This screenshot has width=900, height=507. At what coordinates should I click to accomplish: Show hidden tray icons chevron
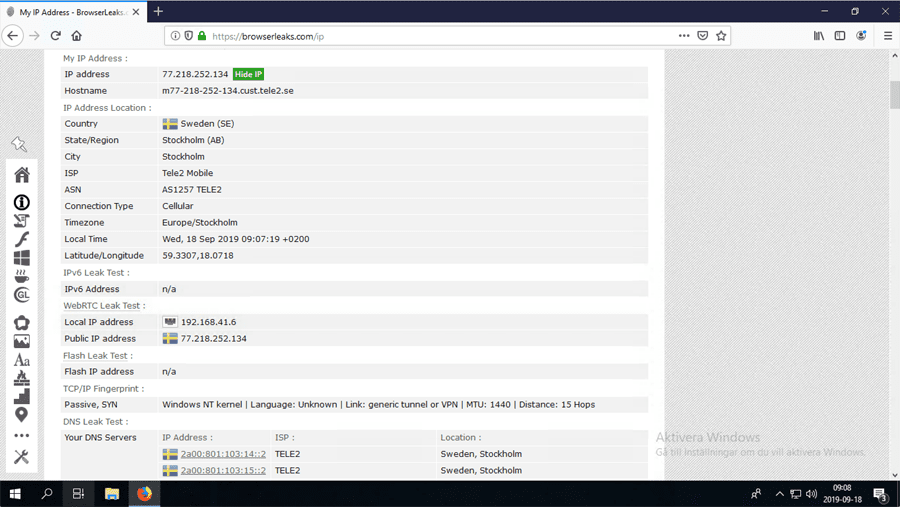[779, 494]
